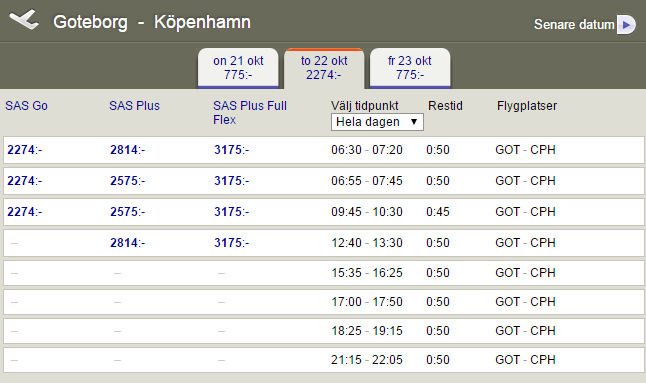Choose SAS Go 2274 for 09:45 flight

point(25,212)
